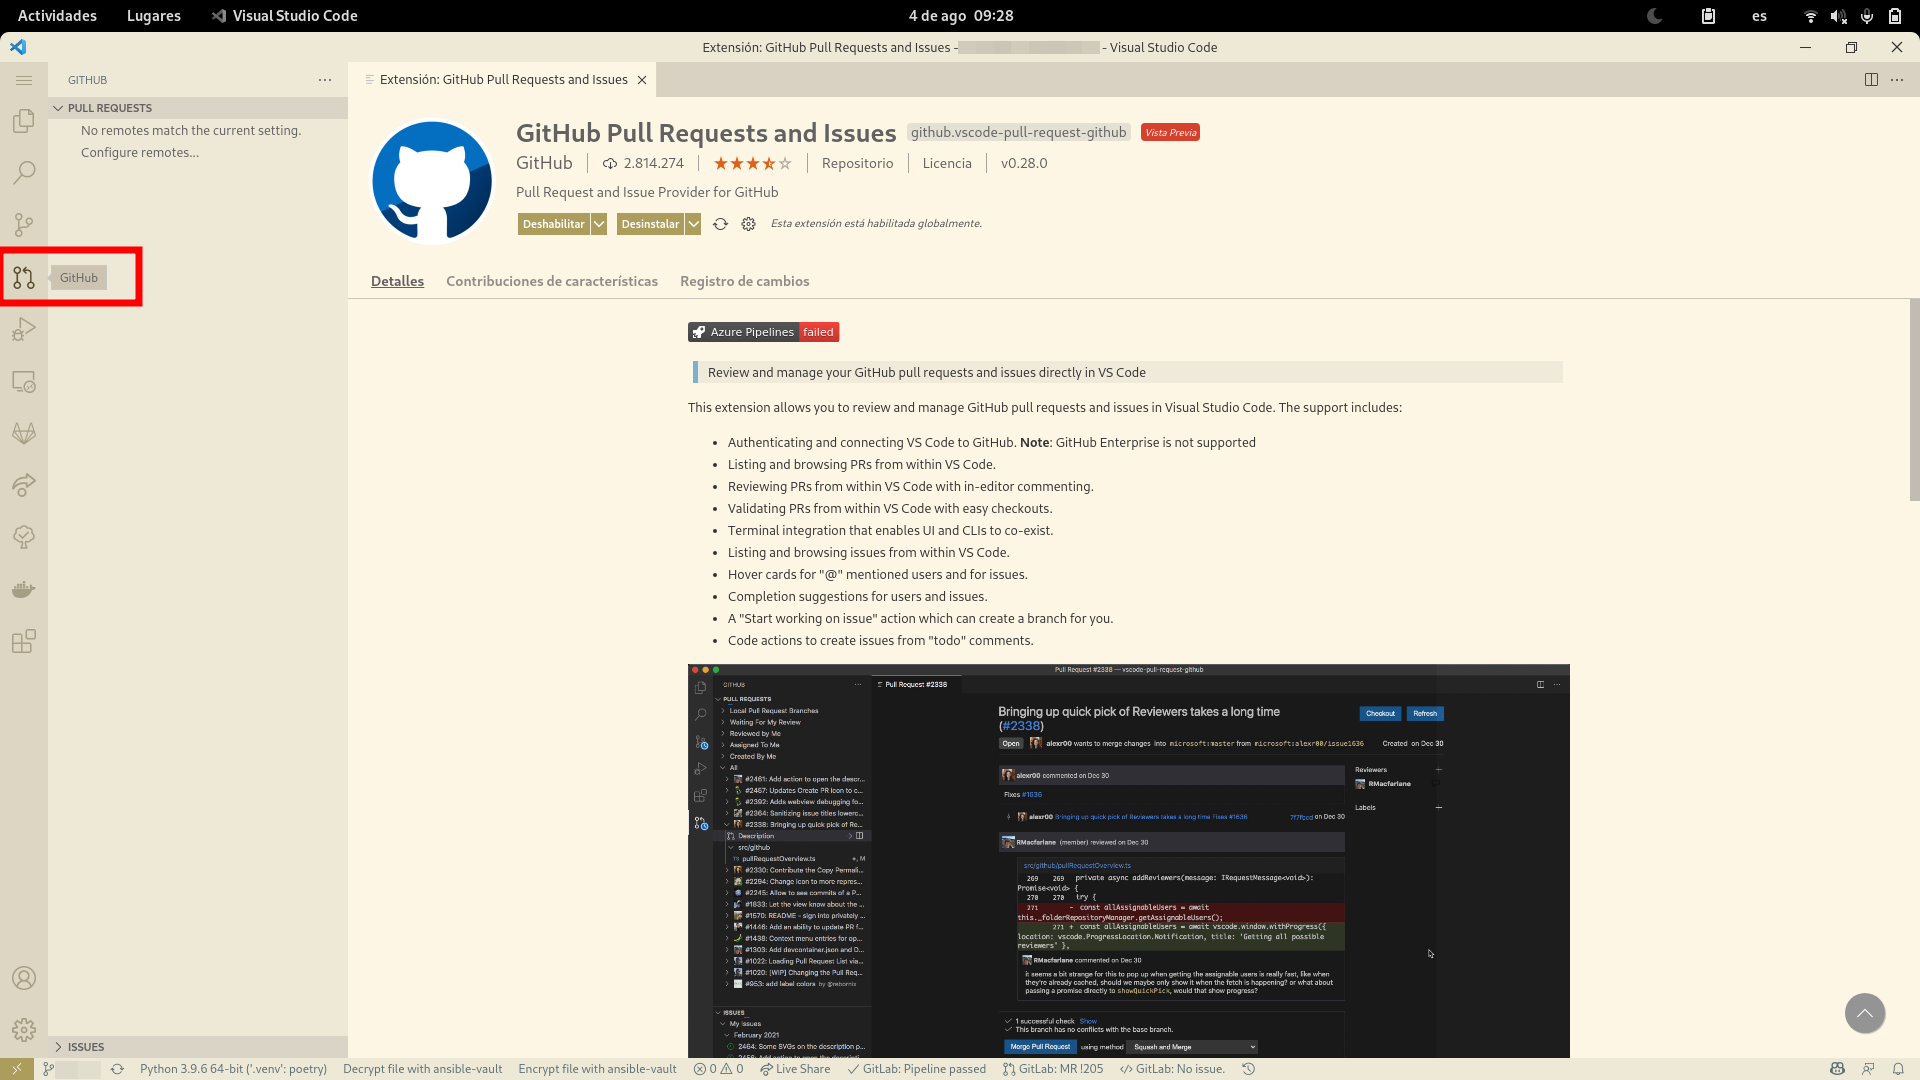Click the Extensions icon in the activity bar

pyautogui.click(x=24, y=641)
